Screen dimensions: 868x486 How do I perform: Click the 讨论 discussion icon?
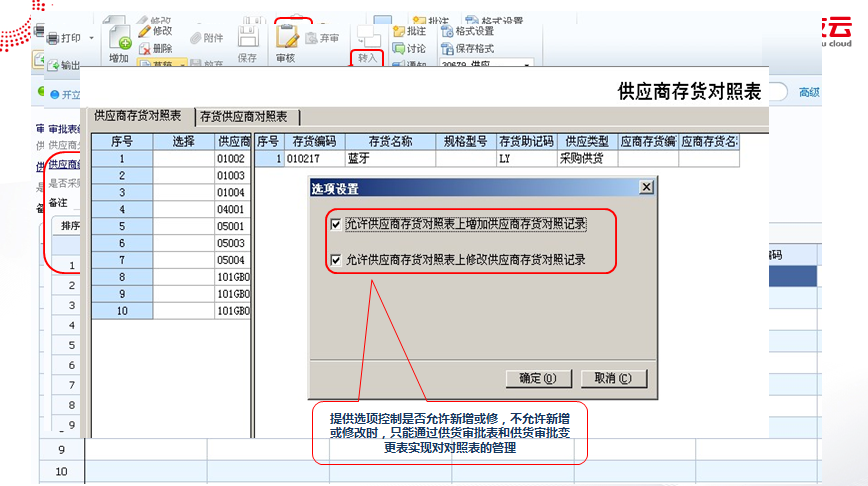pyautogui.click(x=399, y=49)
